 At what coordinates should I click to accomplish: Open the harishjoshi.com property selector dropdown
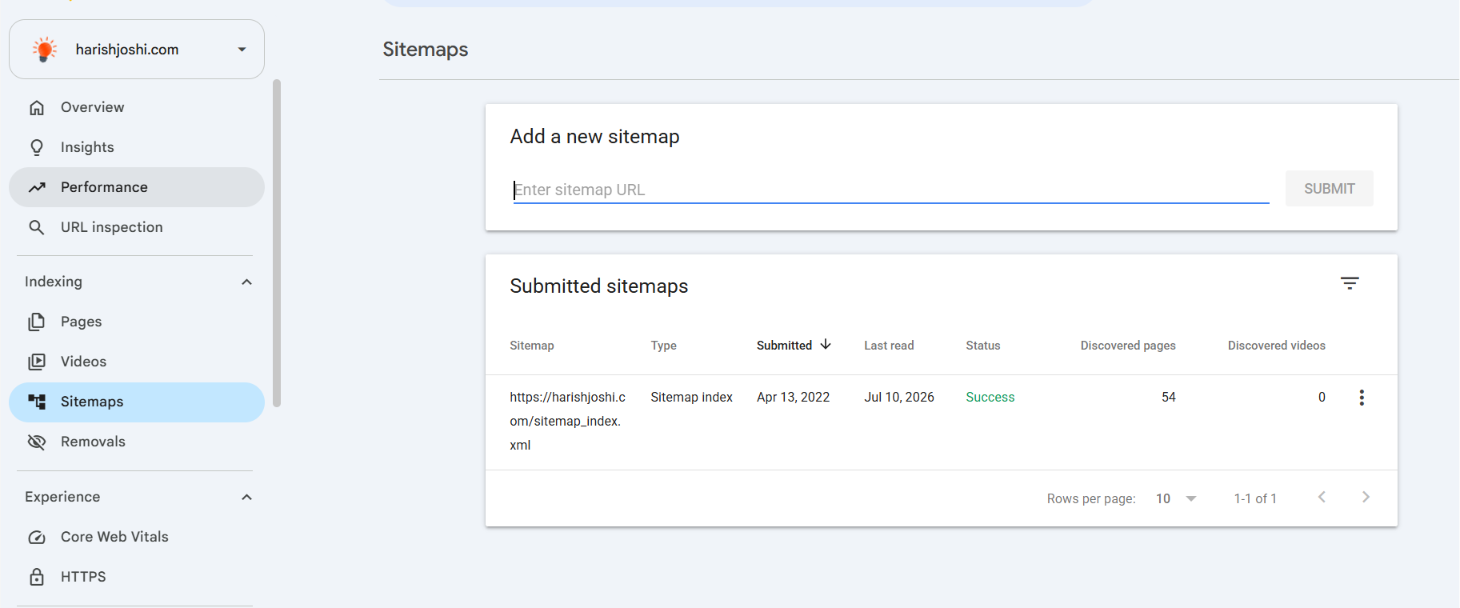tap(137, 49)
